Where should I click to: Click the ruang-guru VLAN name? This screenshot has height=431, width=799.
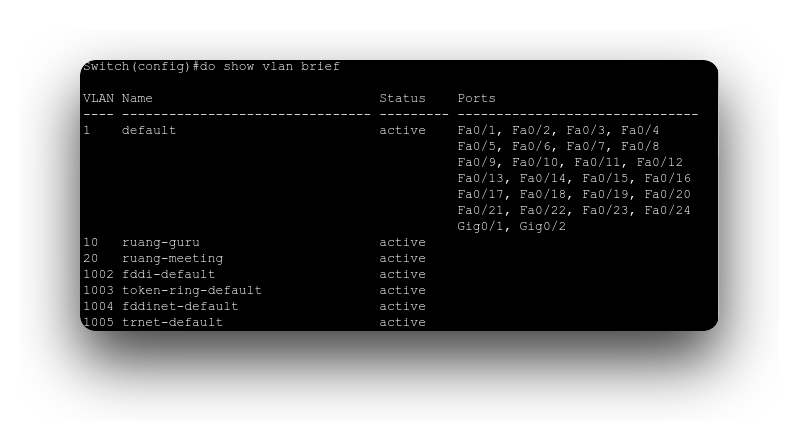point(160,243)
